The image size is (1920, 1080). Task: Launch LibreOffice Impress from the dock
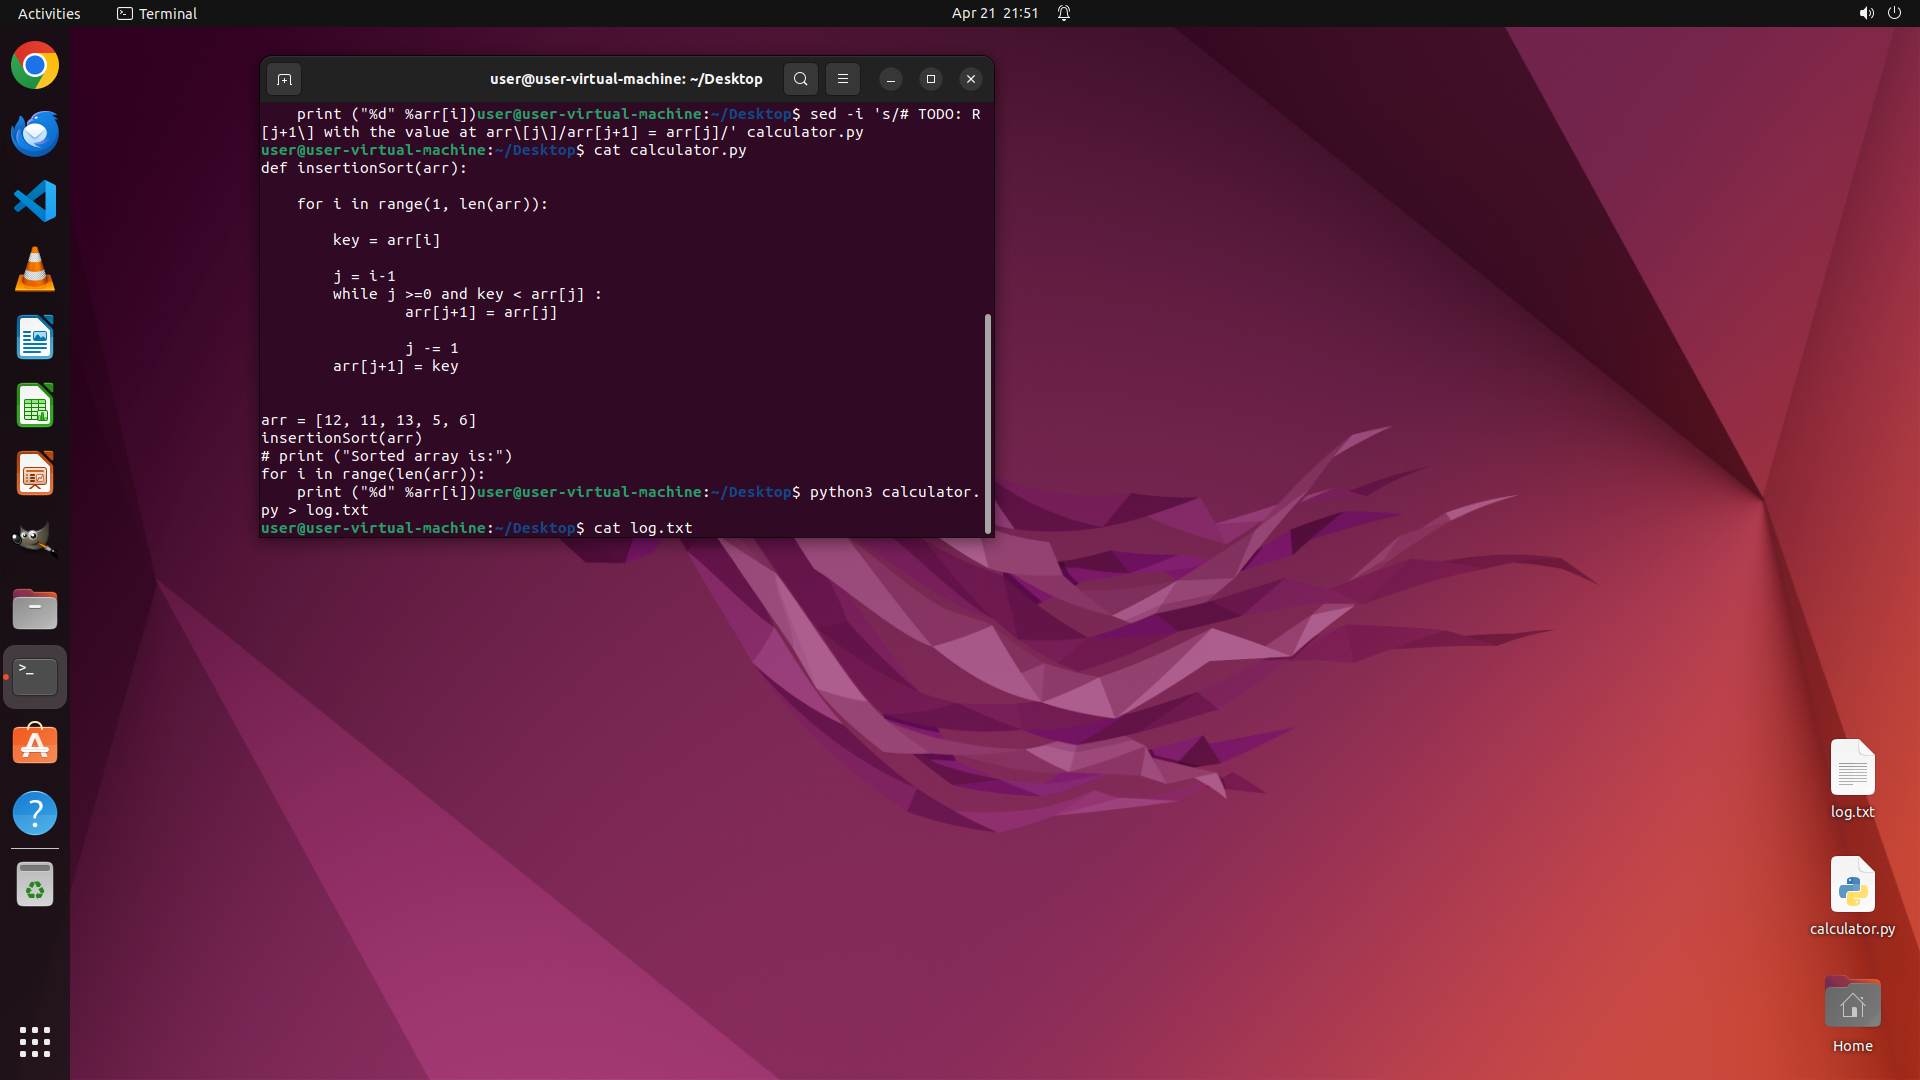pos(35,474)
